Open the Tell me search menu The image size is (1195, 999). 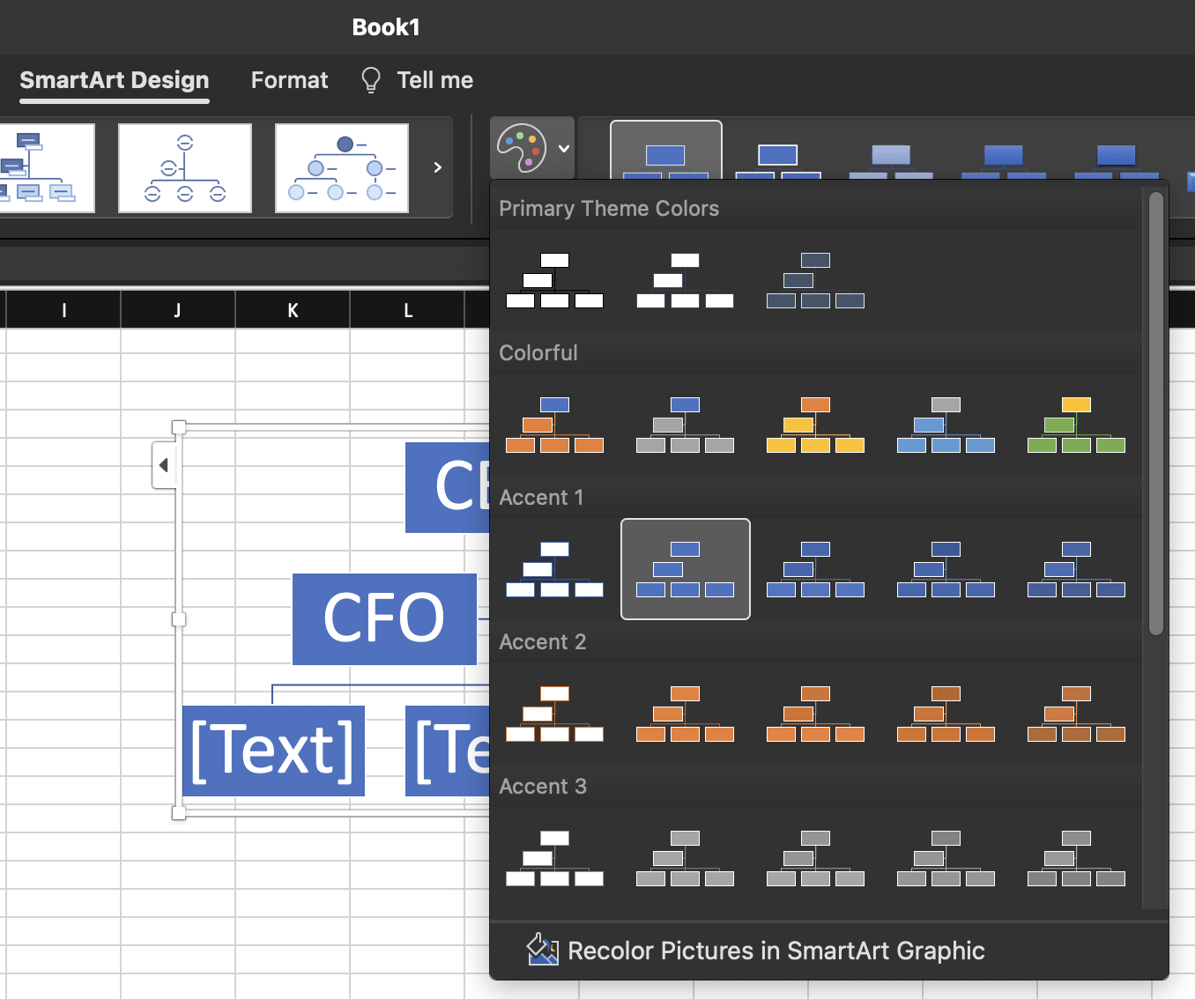[x=416, y=80]
